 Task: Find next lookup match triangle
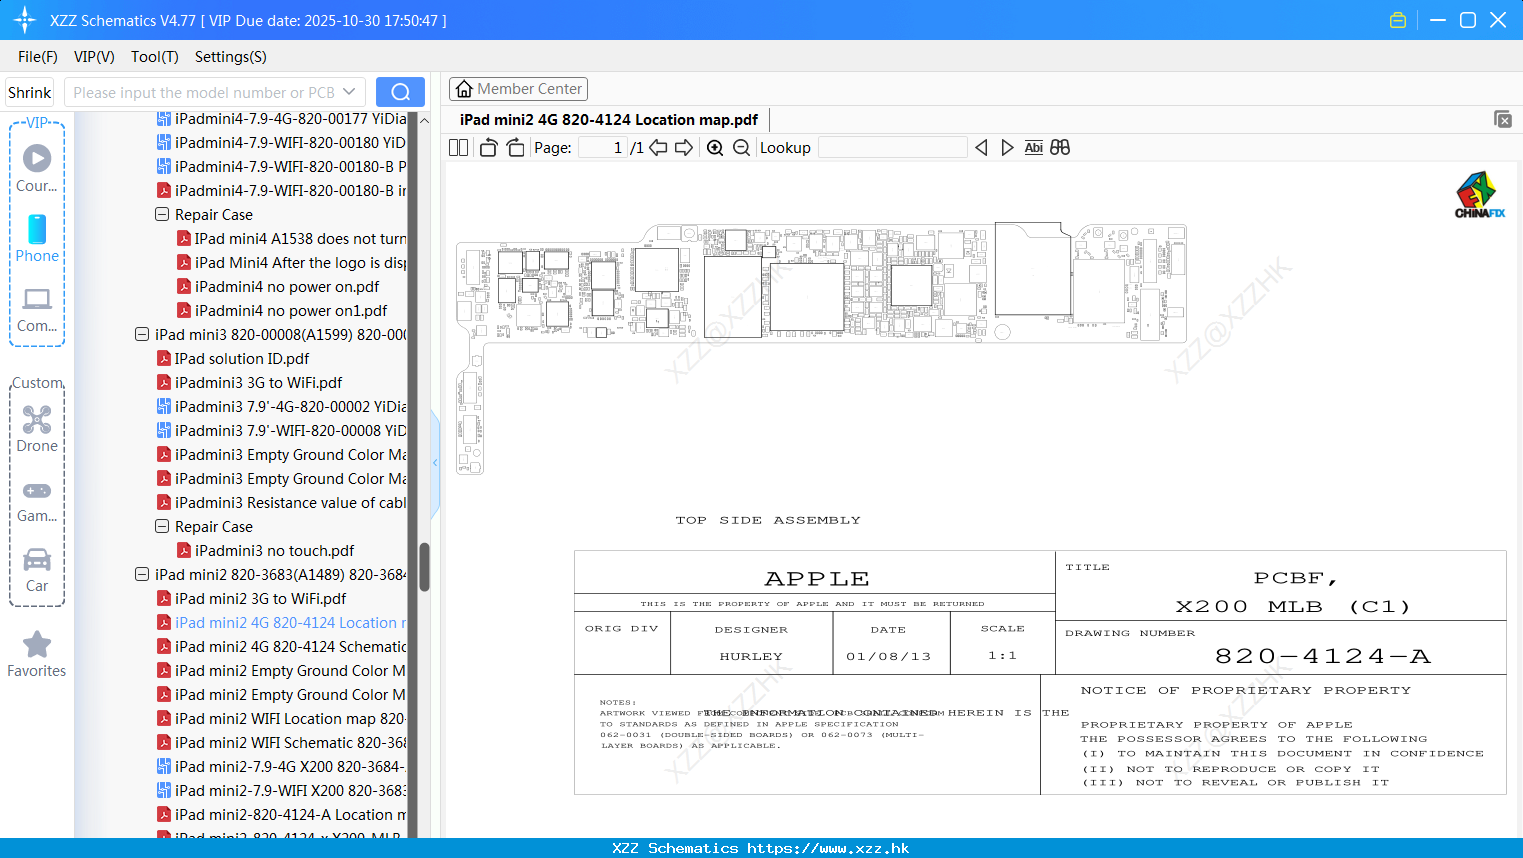(1007, 148)
